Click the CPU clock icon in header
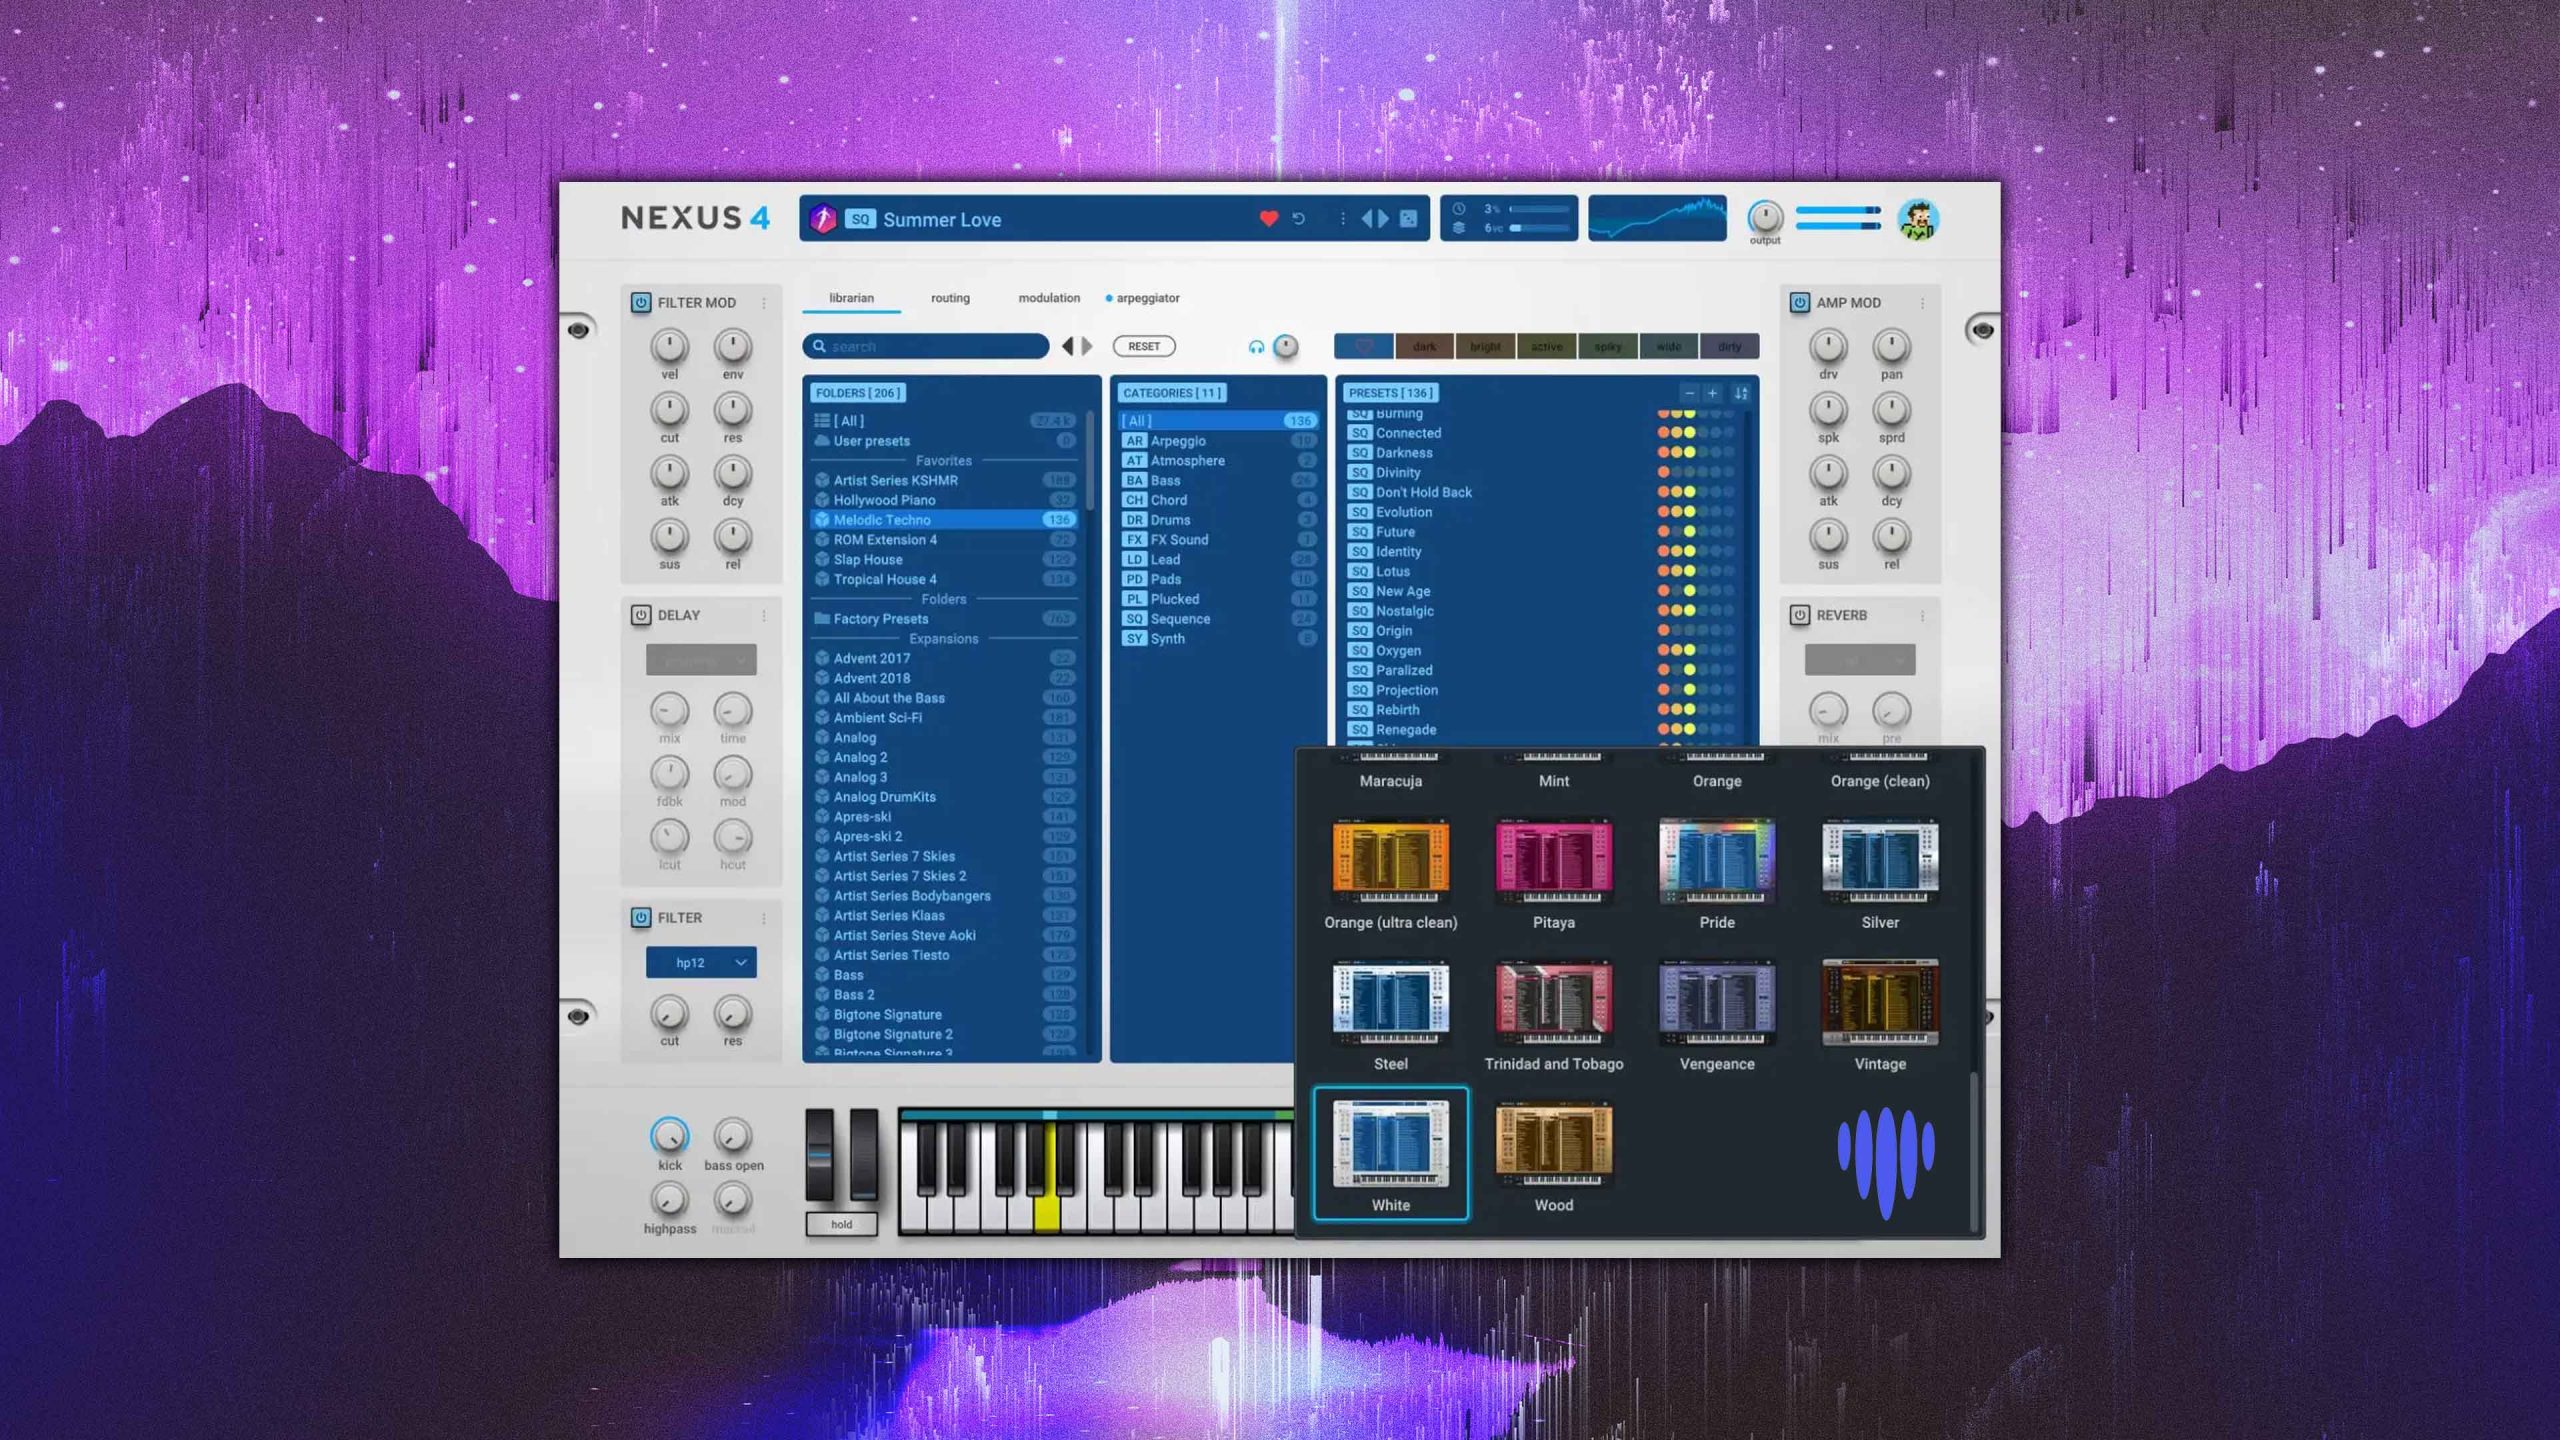 (x=1459, y=209)
